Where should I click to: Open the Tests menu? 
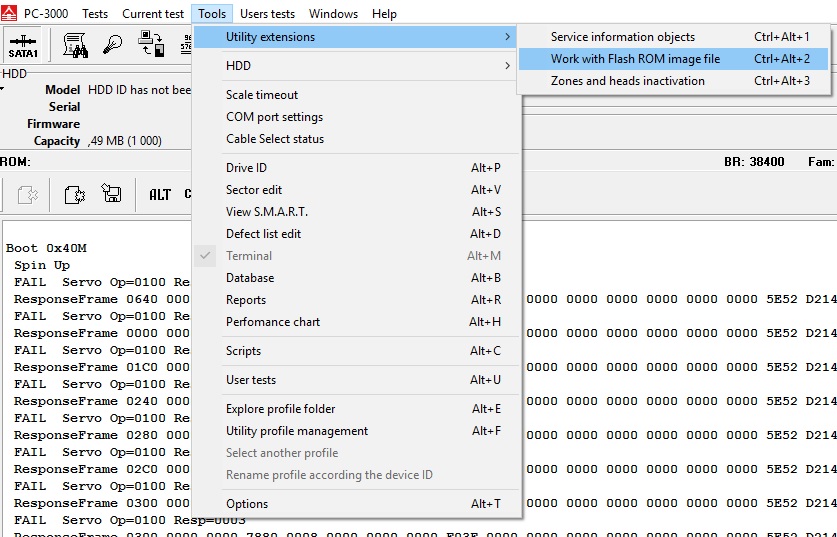[95, 14]
